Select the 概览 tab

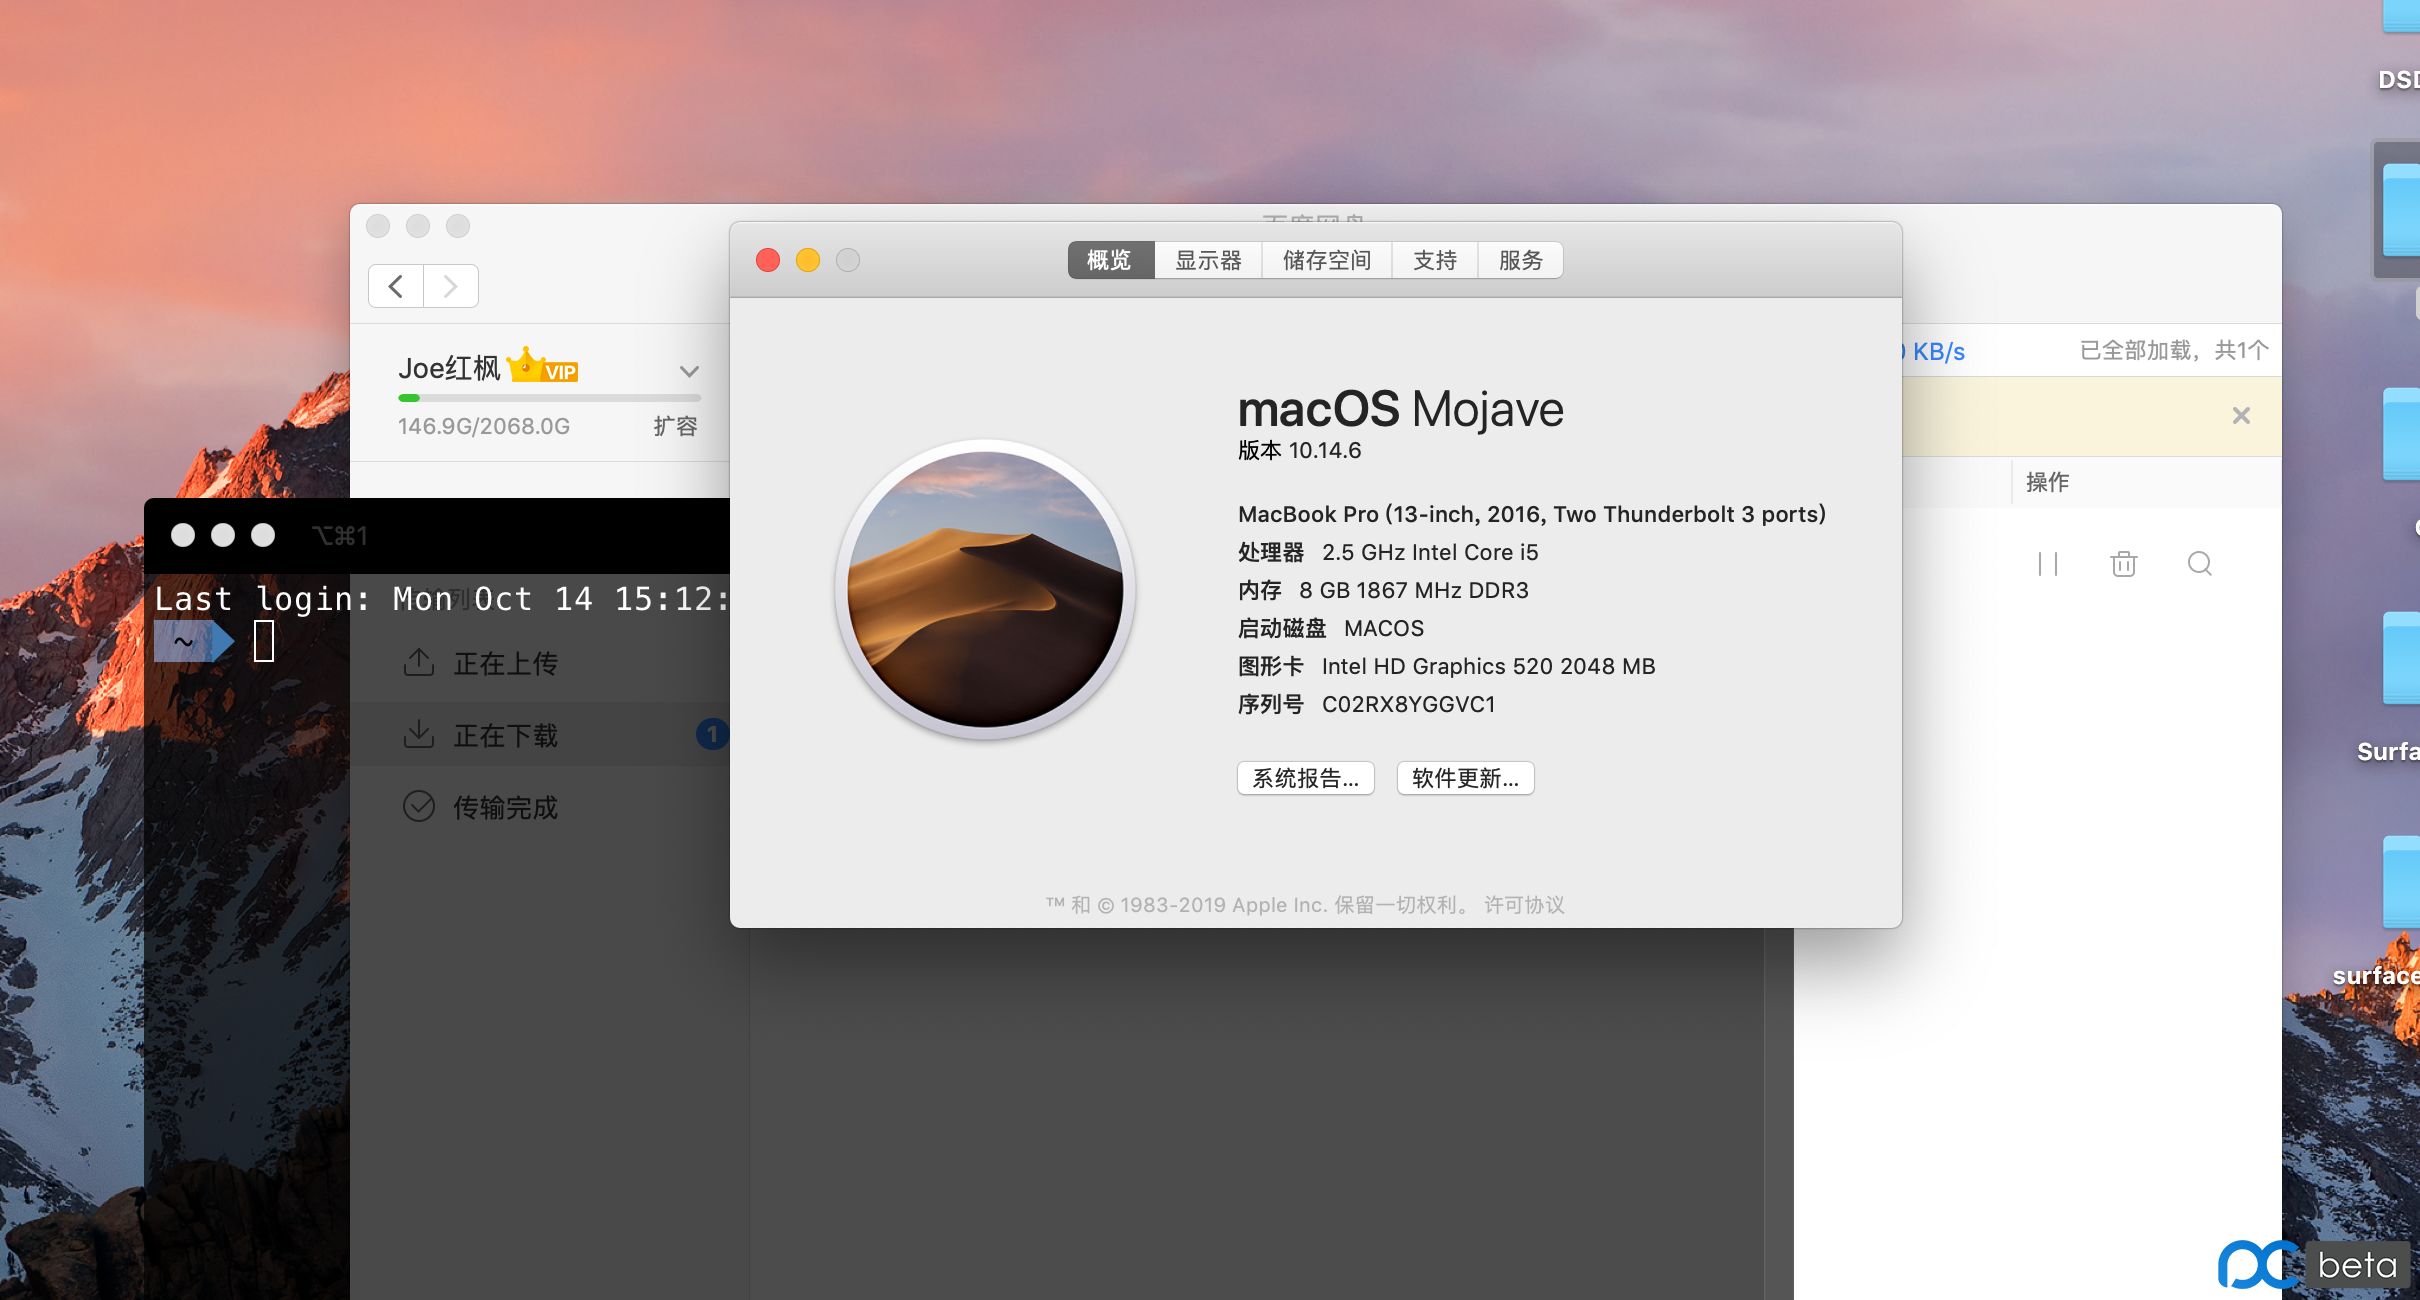[1110, 260]
